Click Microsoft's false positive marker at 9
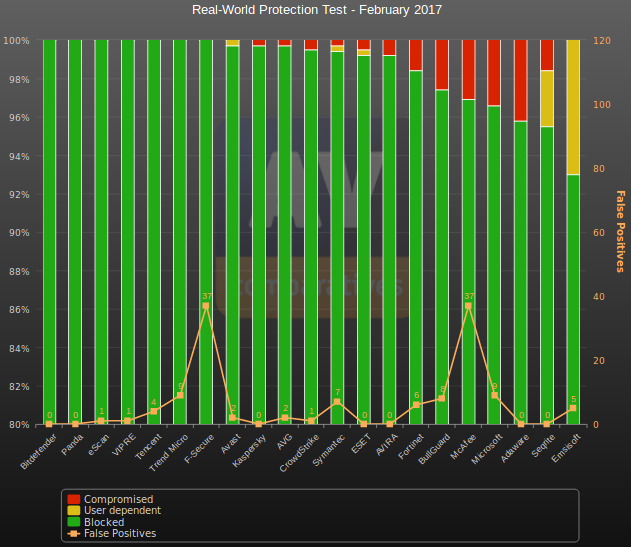 [495, 395]
